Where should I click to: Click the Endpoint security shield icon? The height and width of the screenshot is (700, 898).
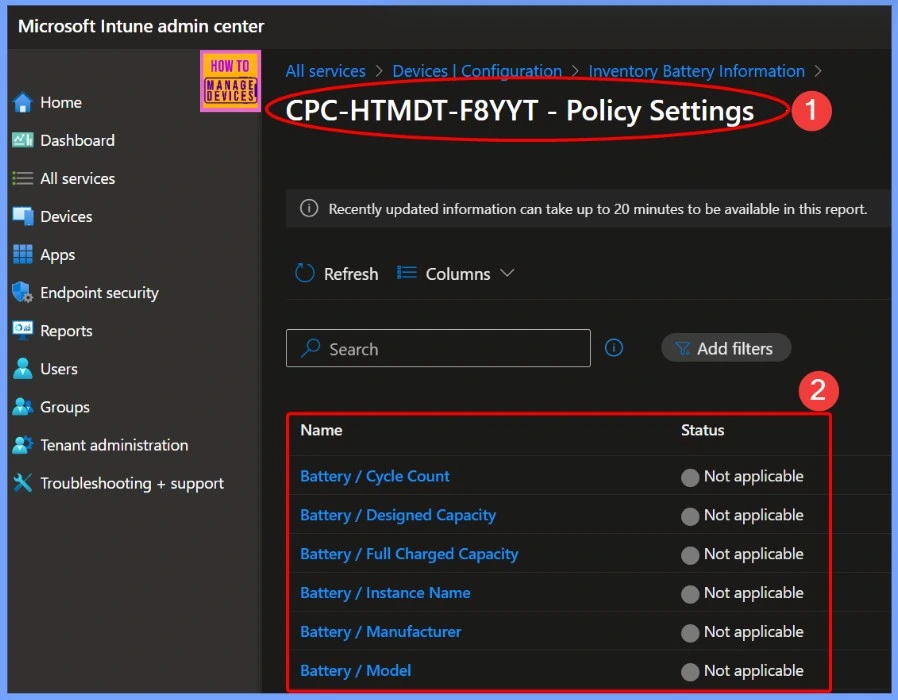point(23,293)
